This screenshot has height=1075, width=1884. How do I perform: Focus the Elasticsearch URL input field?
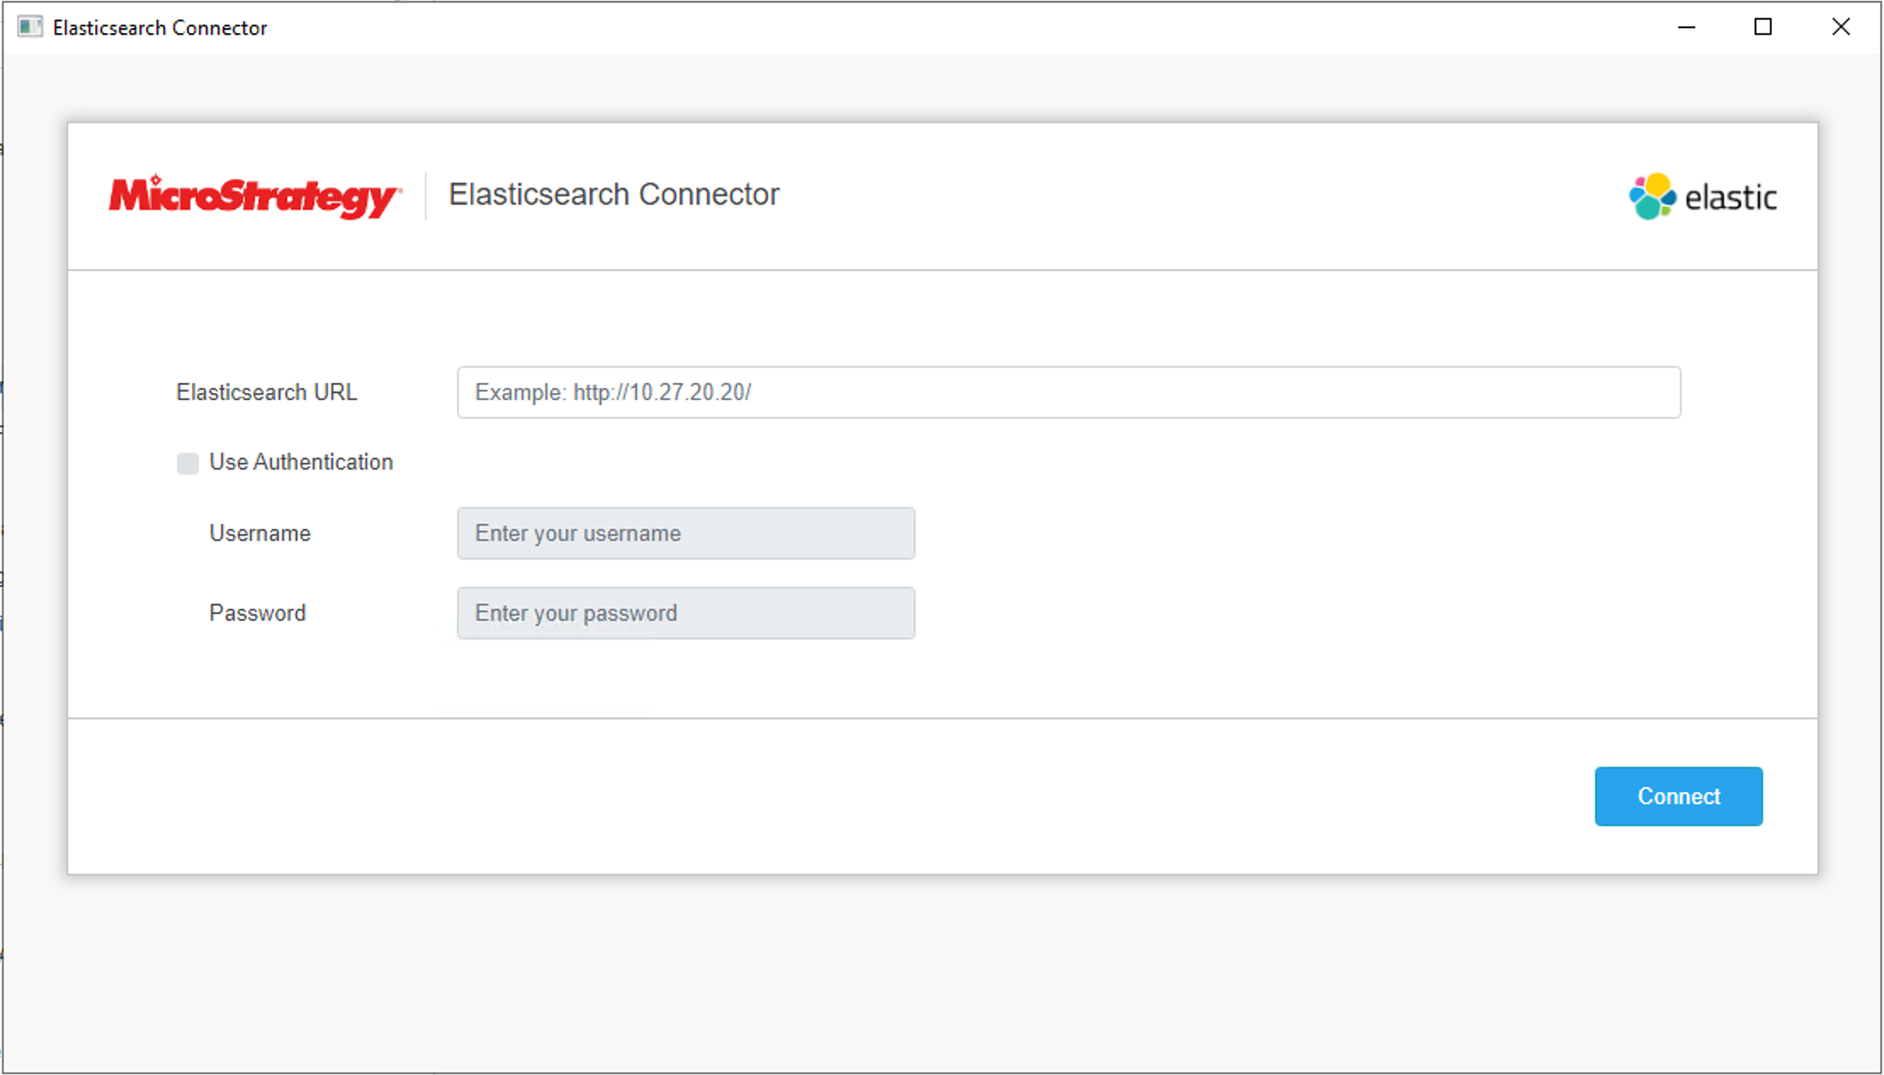[x=1068, y=392]
